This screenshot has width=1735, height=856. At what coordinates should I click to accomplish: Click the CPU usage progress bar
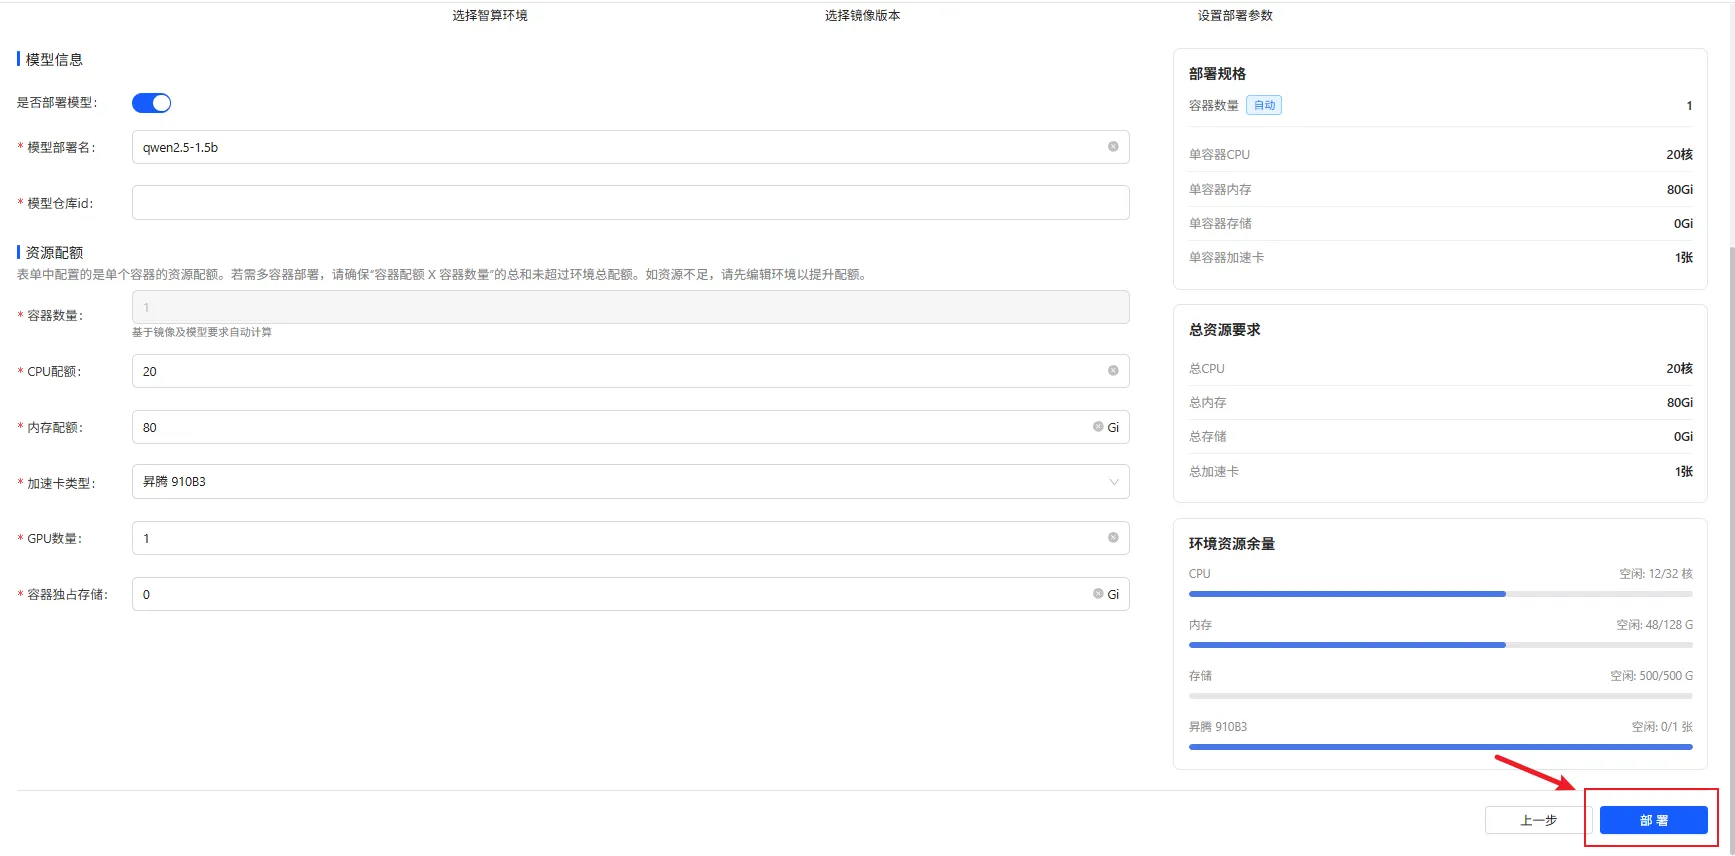point(1441,594)
